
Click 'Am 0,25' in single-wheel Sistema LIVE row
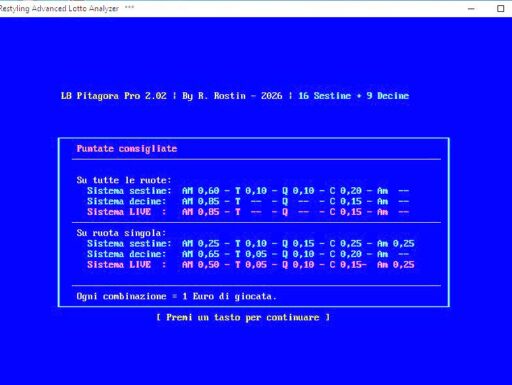point(396,265)
